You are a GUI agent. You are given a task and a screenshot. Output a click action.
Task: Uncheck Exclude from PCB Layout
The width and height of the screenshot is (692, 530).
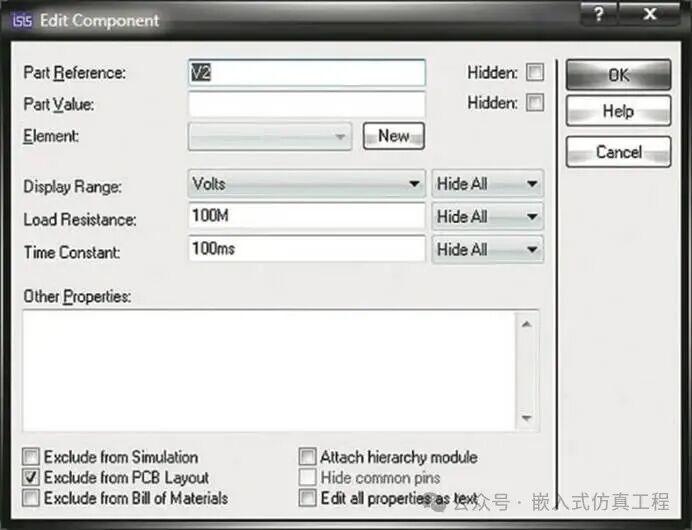(x=31, y=477)
